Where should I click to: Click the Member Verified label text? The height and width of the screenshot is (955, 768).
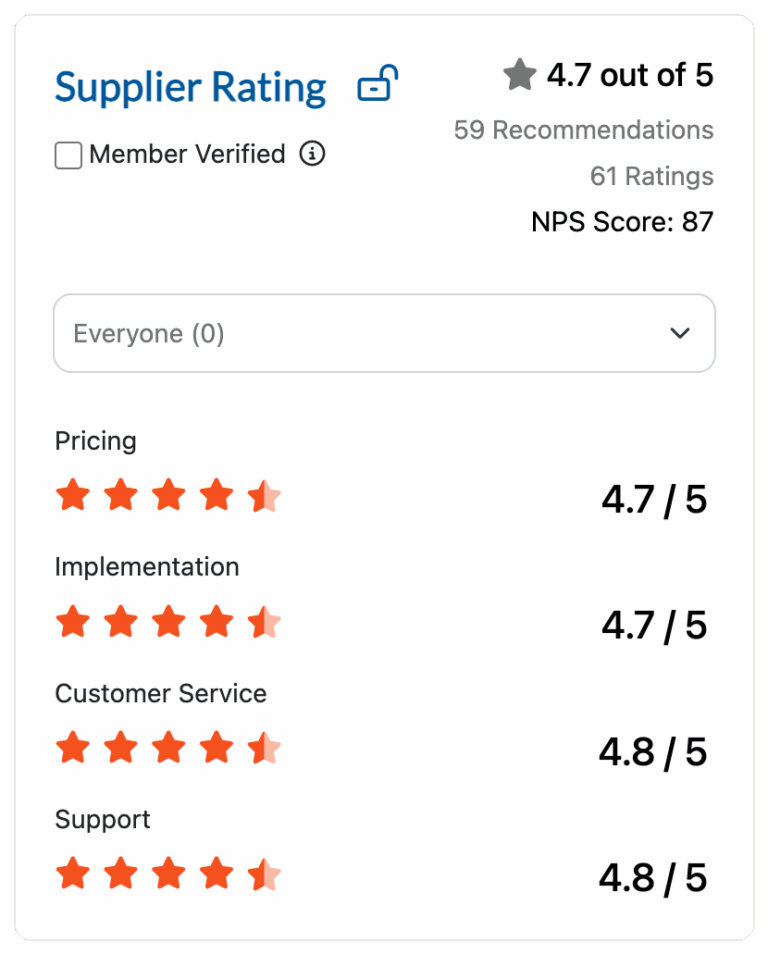click(x=187, y=154)
